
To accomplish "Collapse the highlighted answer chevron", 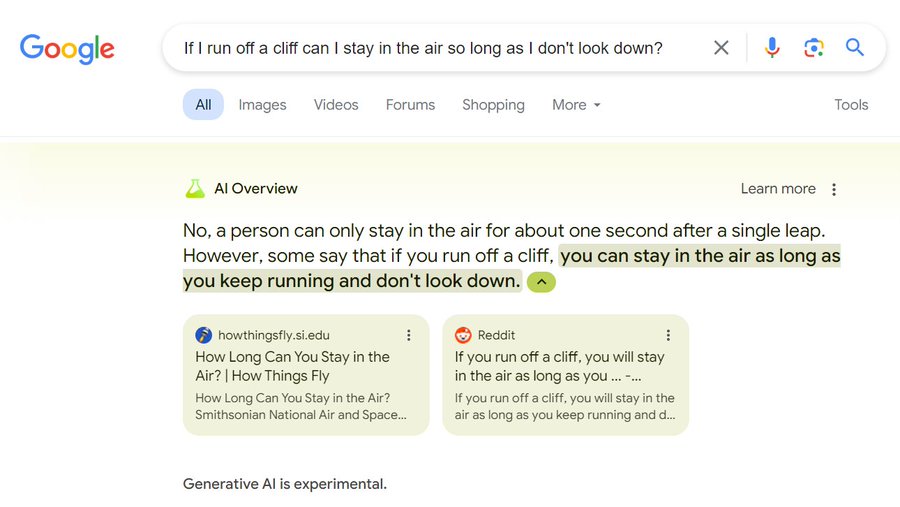I will pos(541,282).
